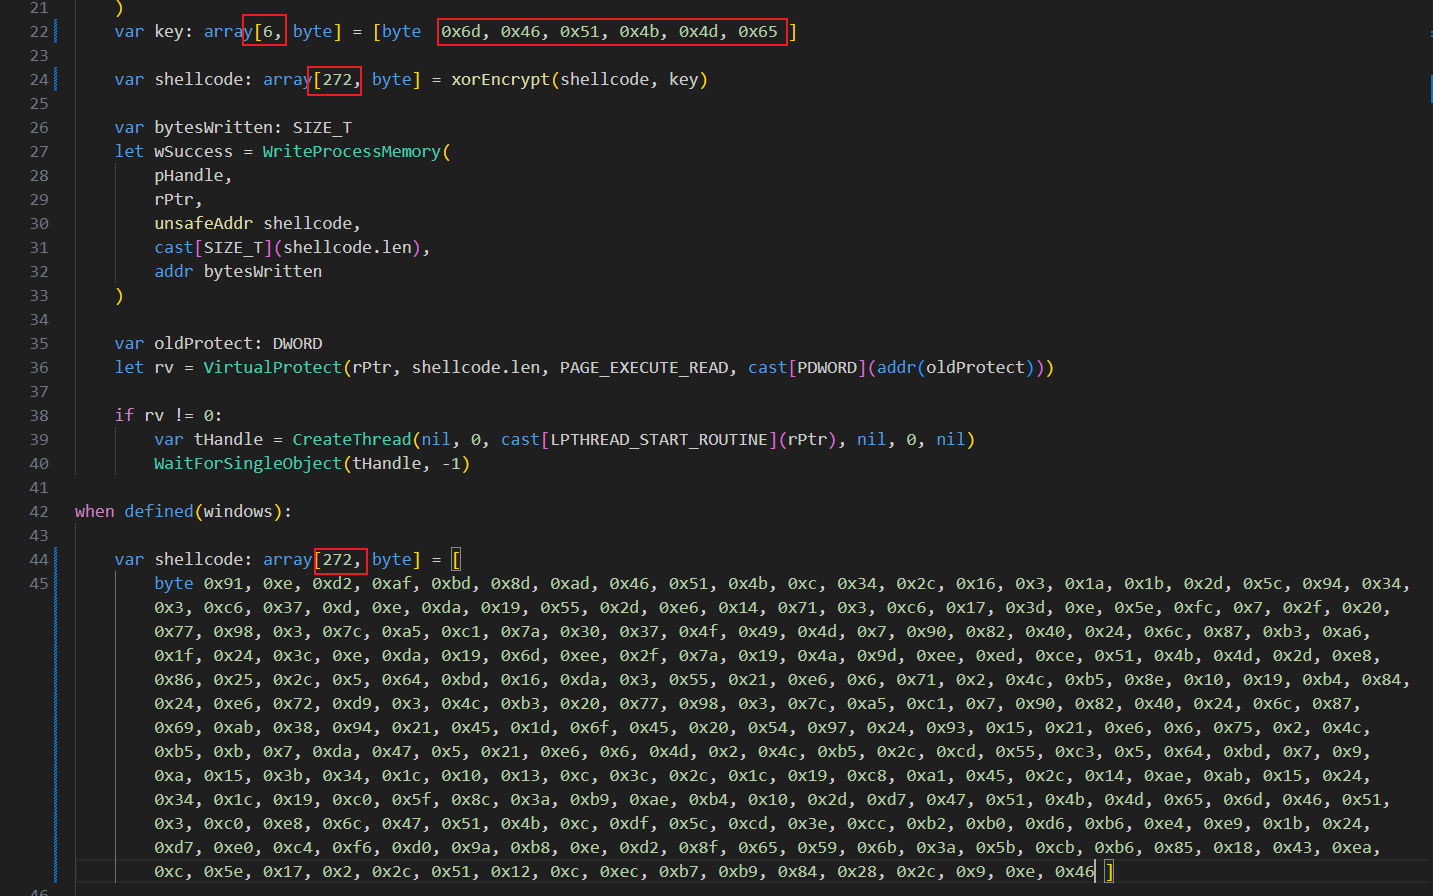Click 'addr bytesWritten' argument on line 32
Viewport: 1433px width, 896px height.
(x=238, y=272)
